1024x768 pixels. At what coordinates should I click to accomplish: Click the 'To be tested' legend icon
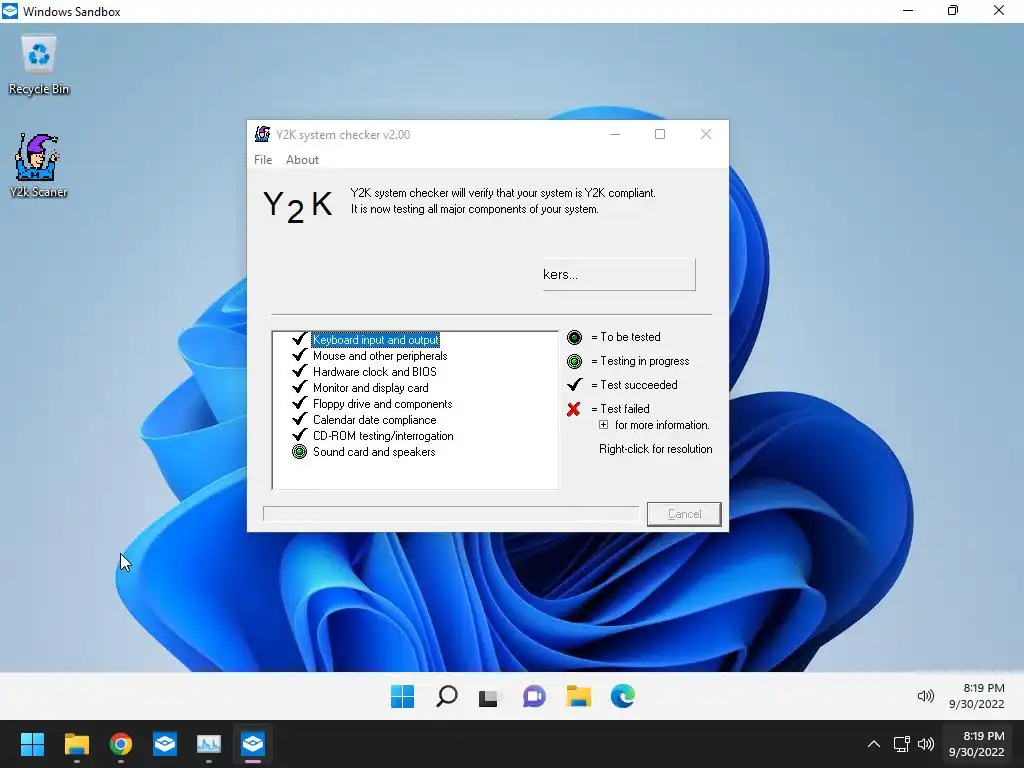pos(574,337)
